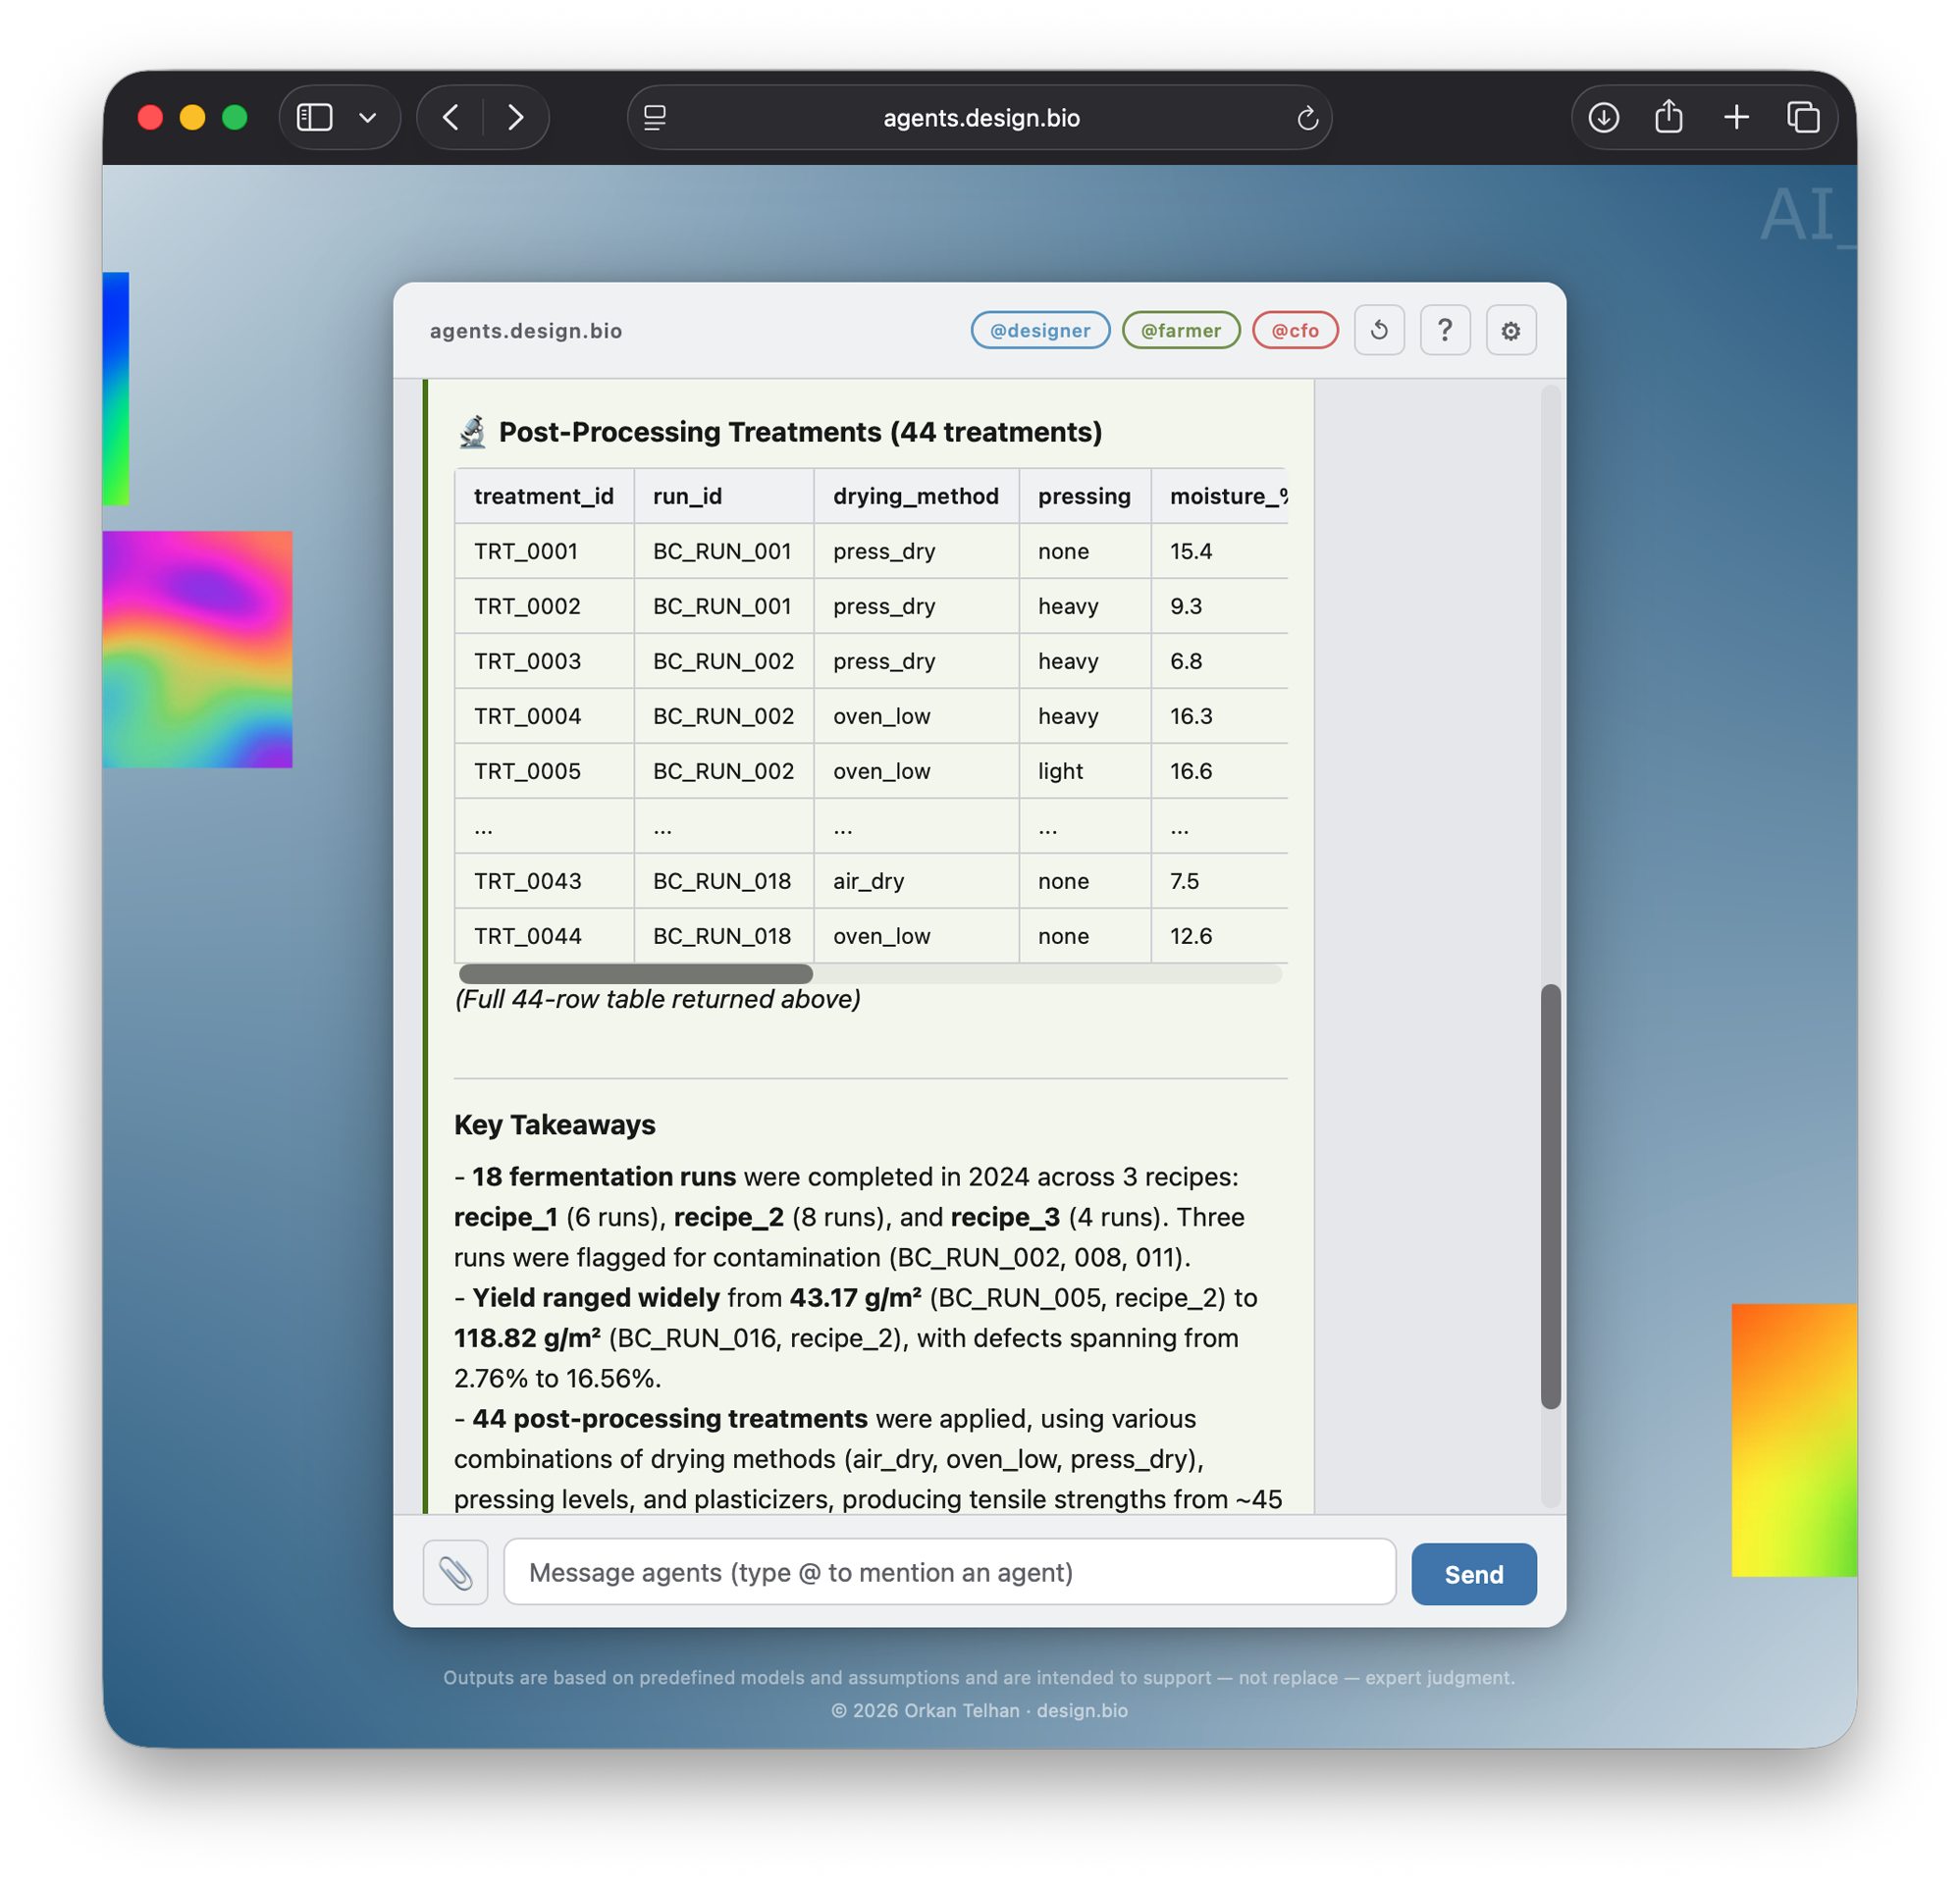The width and height of the screenshot is (1960, 1884).
Task: Mention the @cfo agent
Action: tap(1295, 330)
